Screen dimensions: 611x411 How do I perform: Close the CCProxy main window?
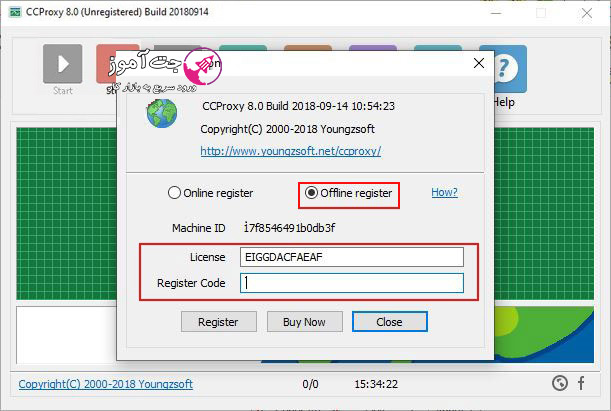pos(586,13)
